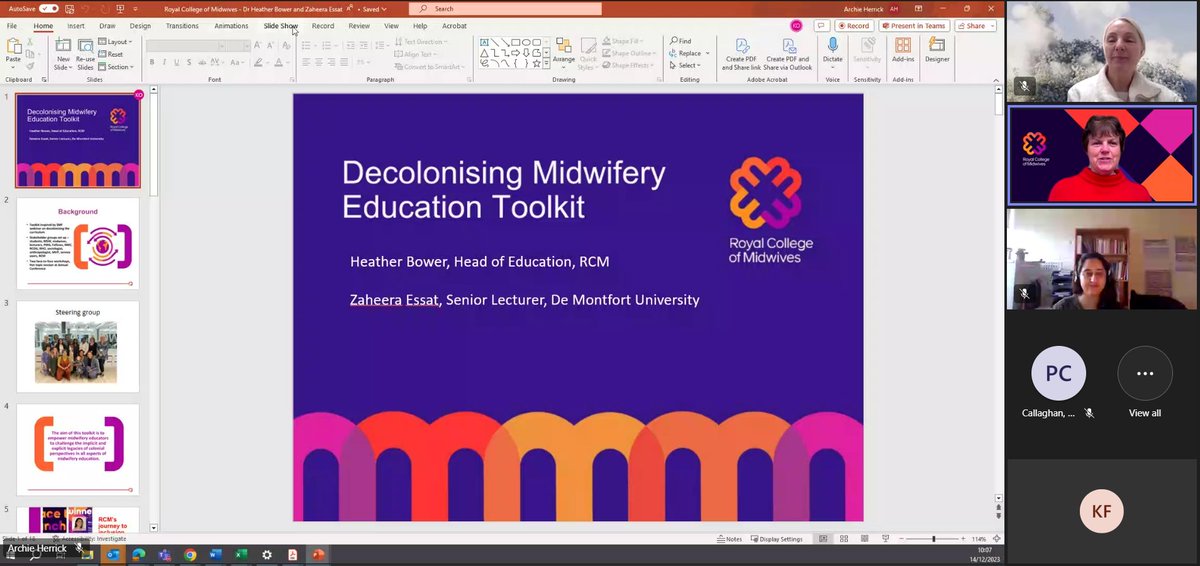Reset the slide layout
Image resolution: width=1200 pixels, height=566 pixels.
click(x=112, y=54)
